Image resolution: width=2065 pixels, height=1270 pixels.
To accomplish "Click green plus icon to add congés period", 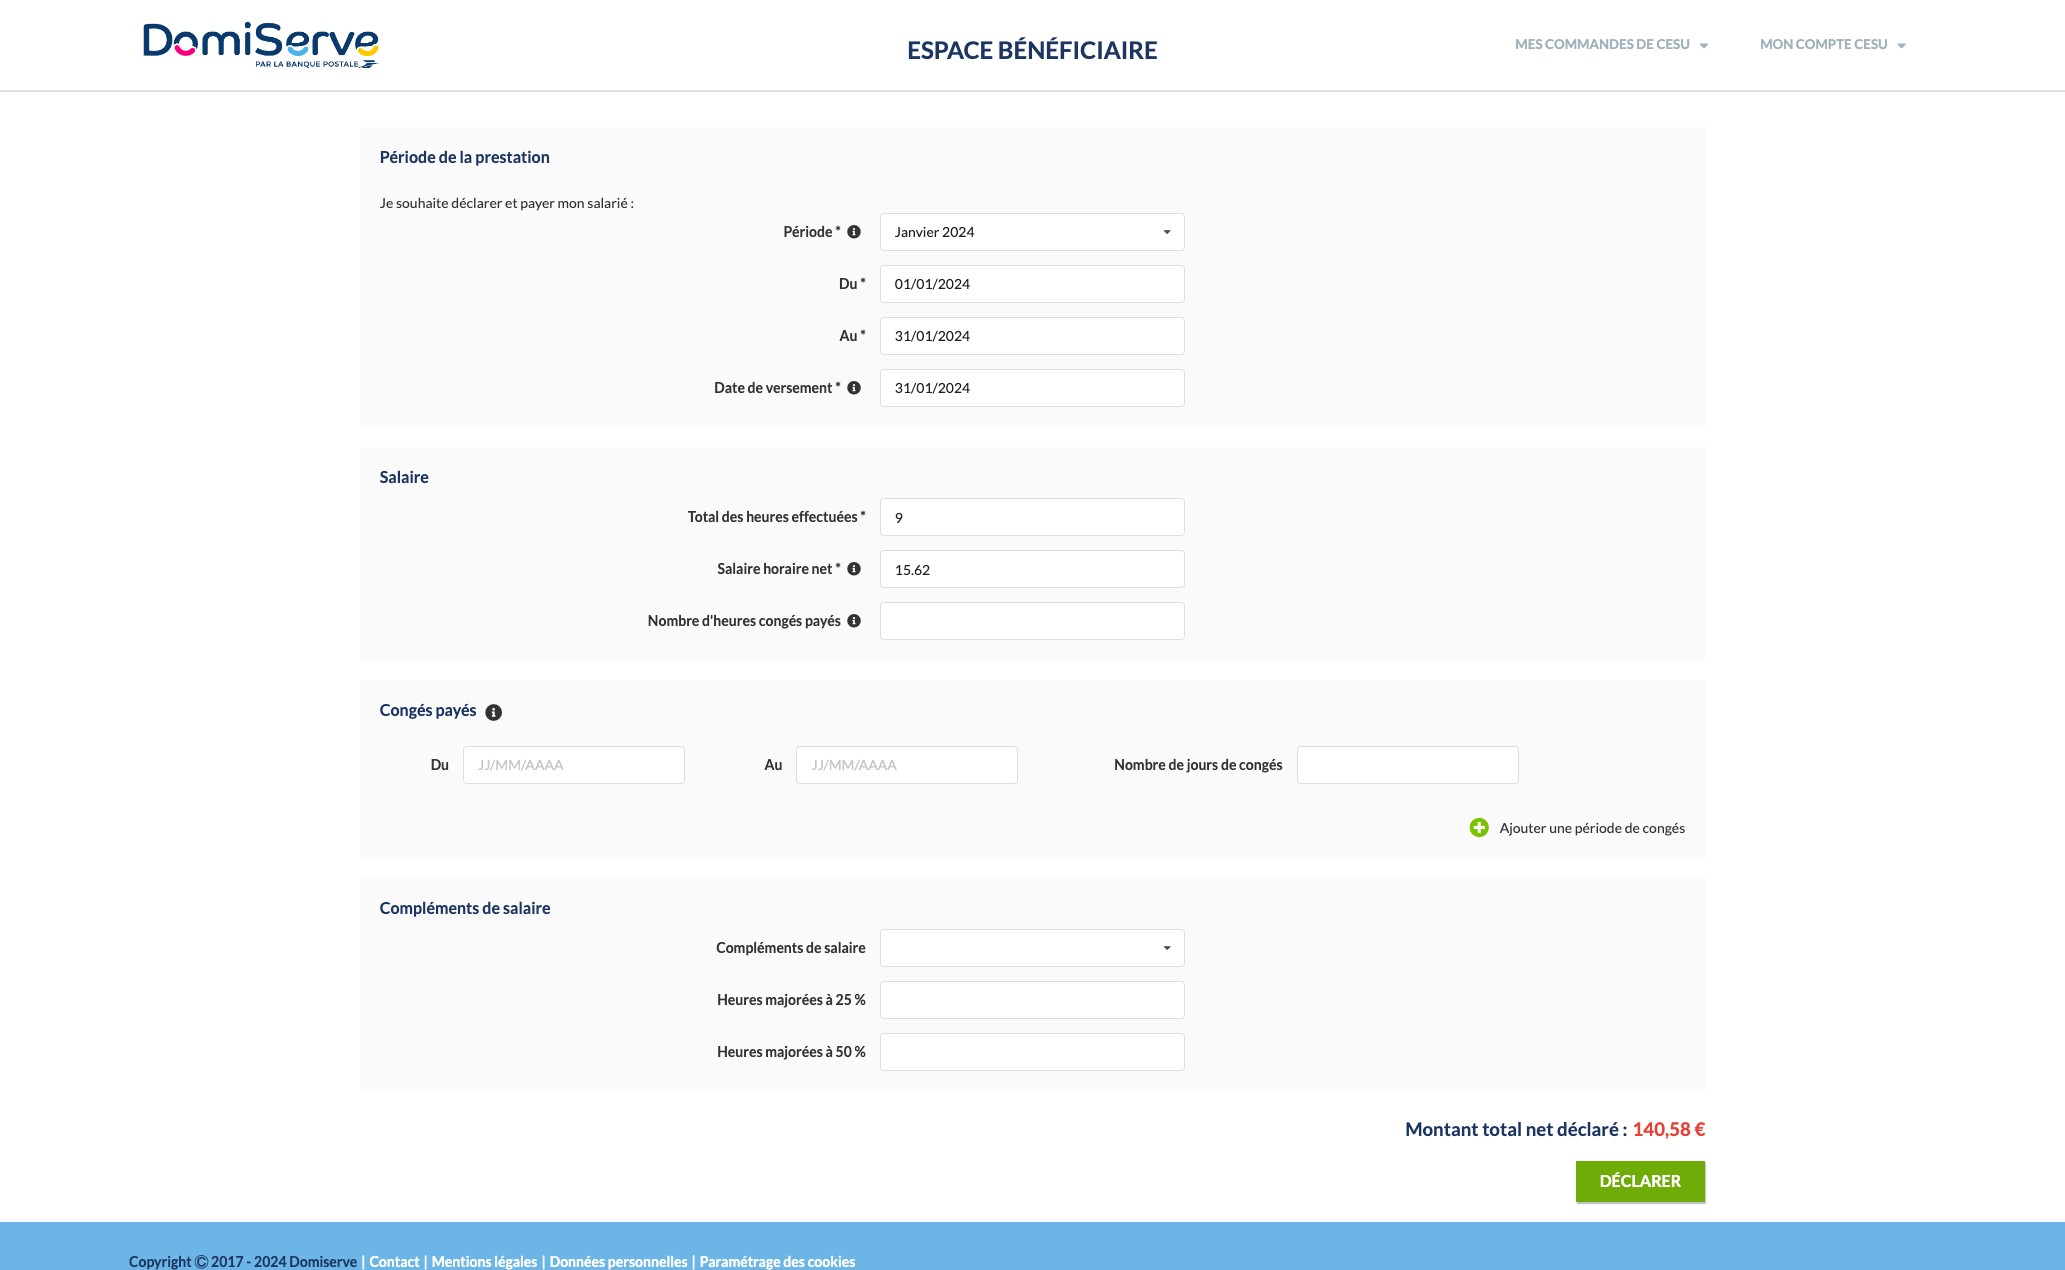I will [x=1478, y=828].
